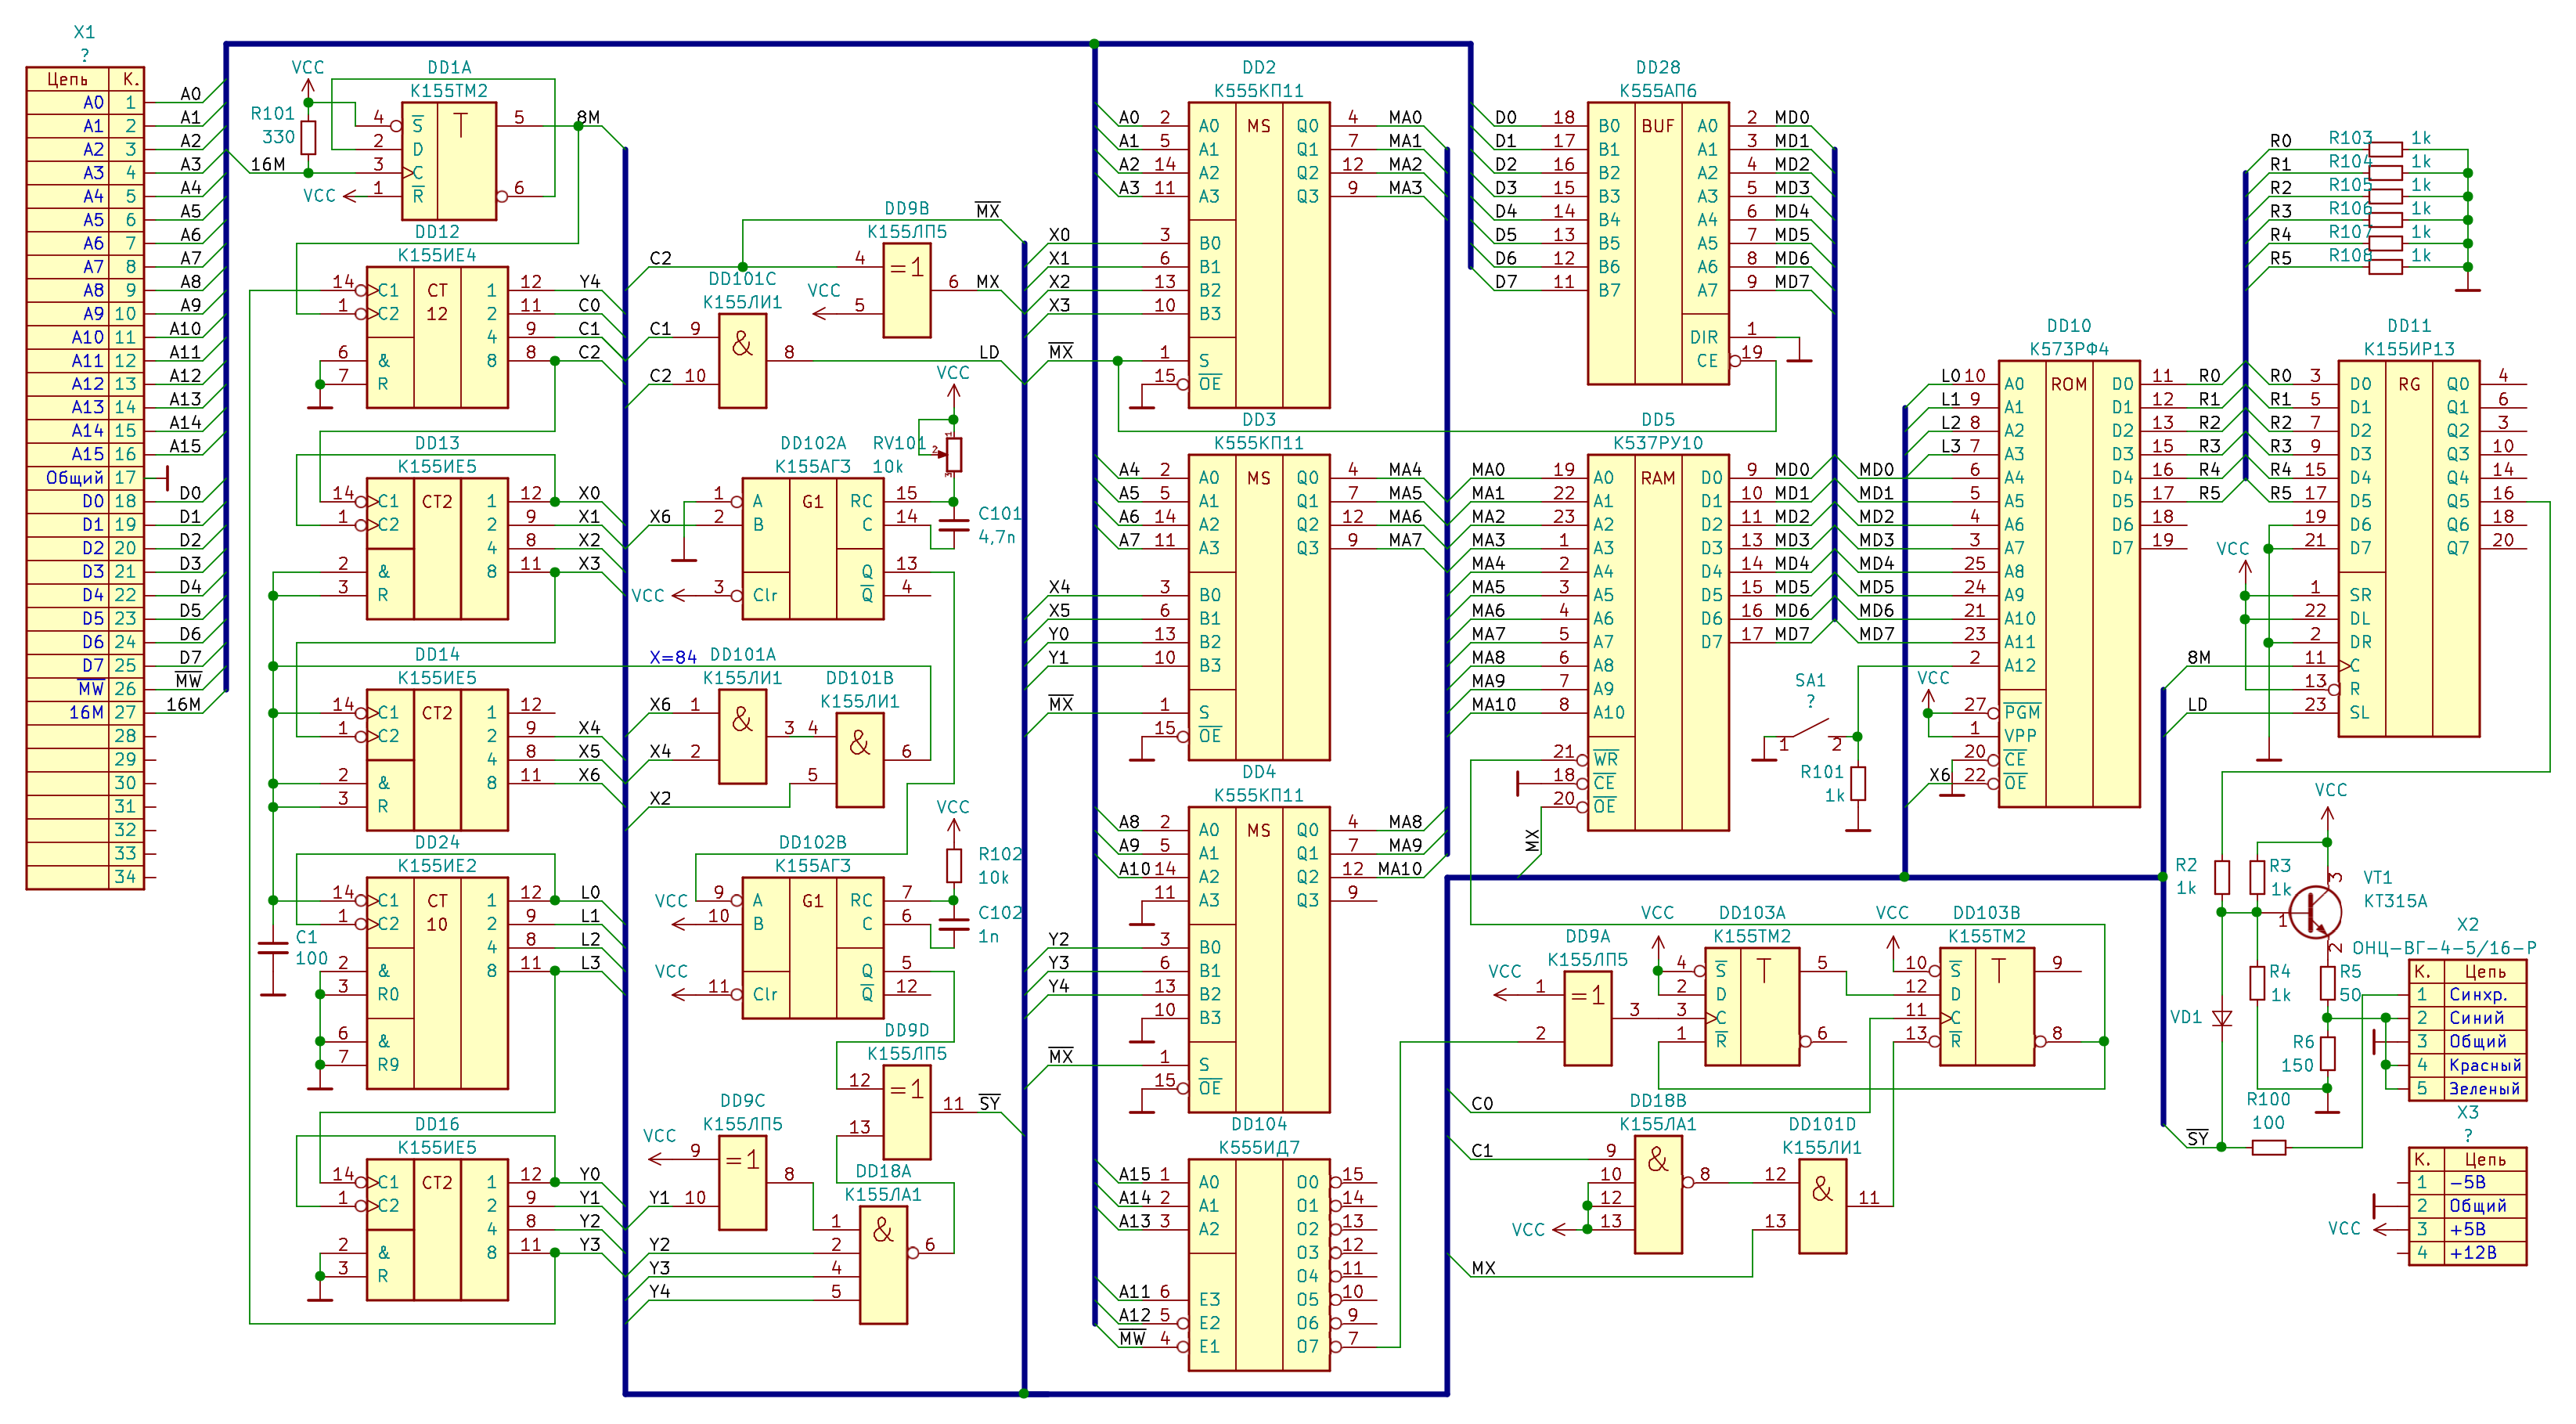Click the DD12 K155ИЕ4 counter block
The height and width of the screenshot is (1424, 2576).
[437, 337]
